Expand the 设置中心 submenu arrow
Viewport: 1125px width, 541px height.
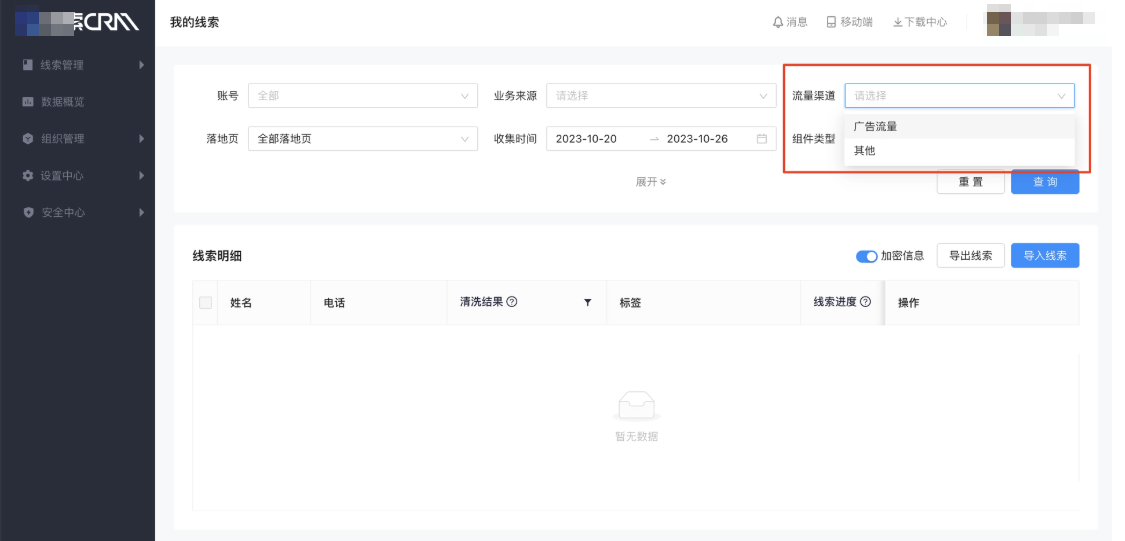point(141,176)
